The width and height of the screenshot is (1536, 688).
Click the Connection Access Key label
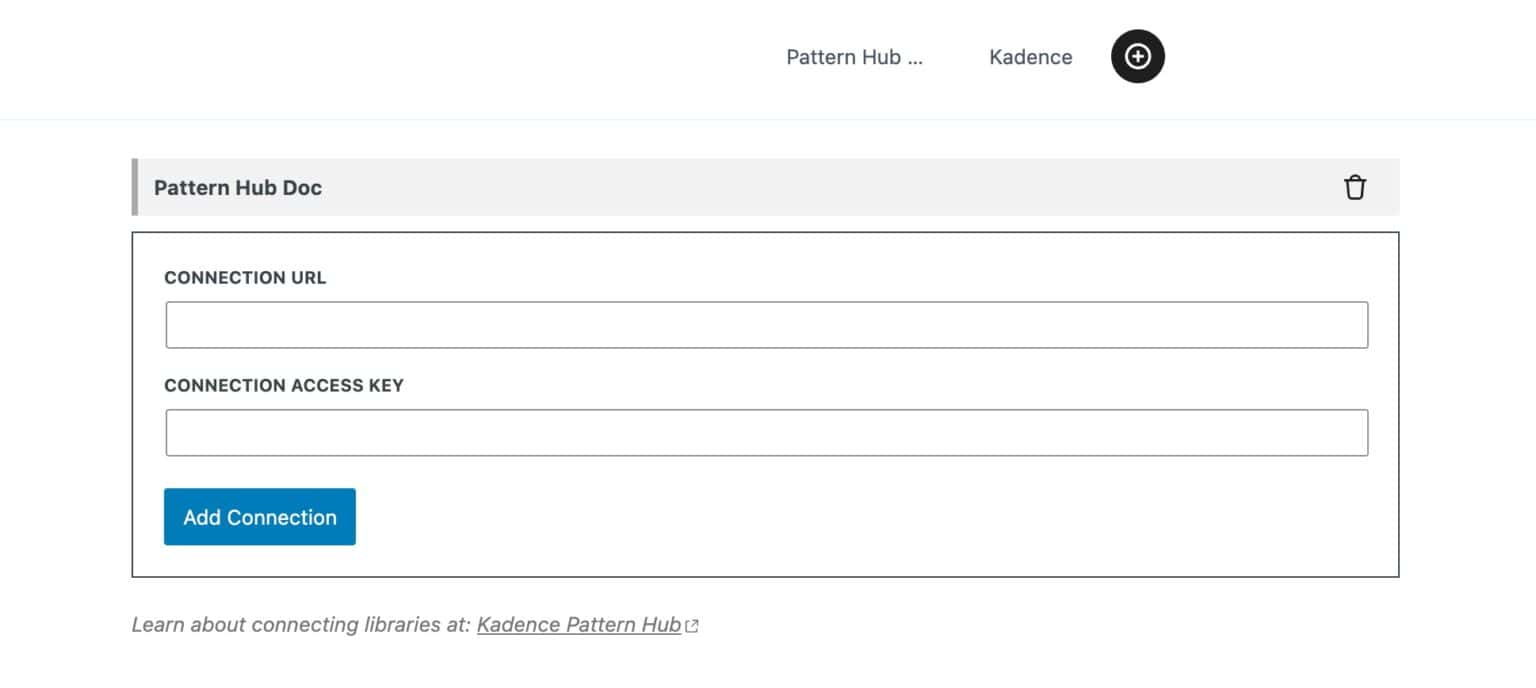[283, 385]
